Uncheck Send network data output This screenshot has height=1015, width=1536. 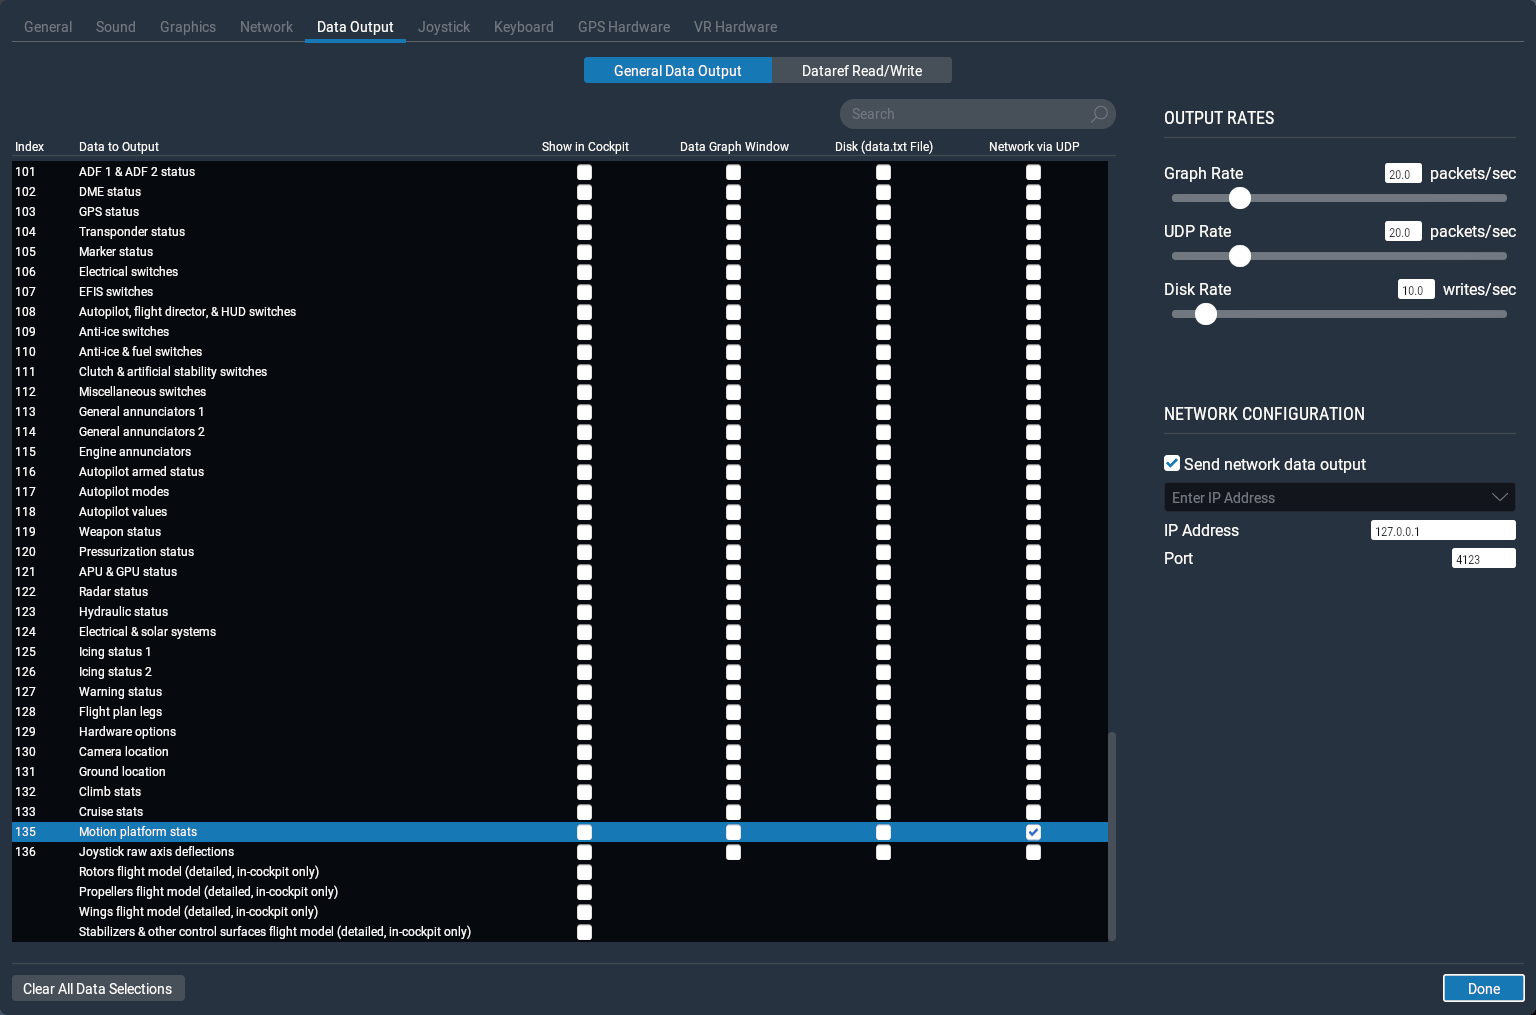pyautogui.click(x=1172, y=463)
